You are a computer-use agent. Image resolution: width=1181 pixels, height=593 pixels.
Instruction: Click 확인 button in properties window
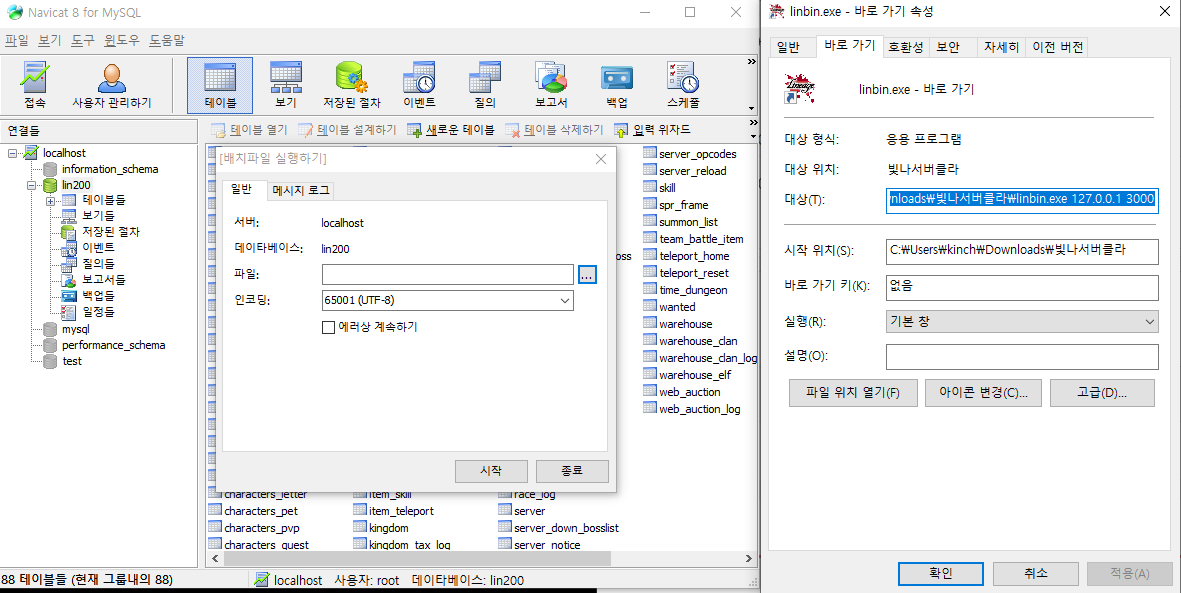pos(941,573)
